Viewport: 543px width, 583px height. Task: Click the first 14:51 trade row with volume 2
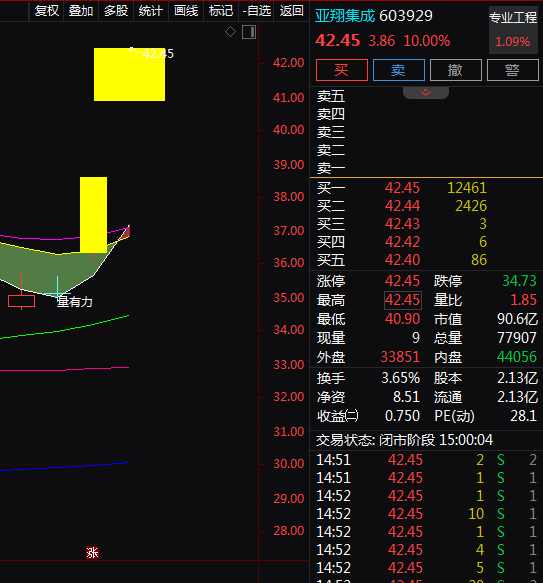coord(426,460)
